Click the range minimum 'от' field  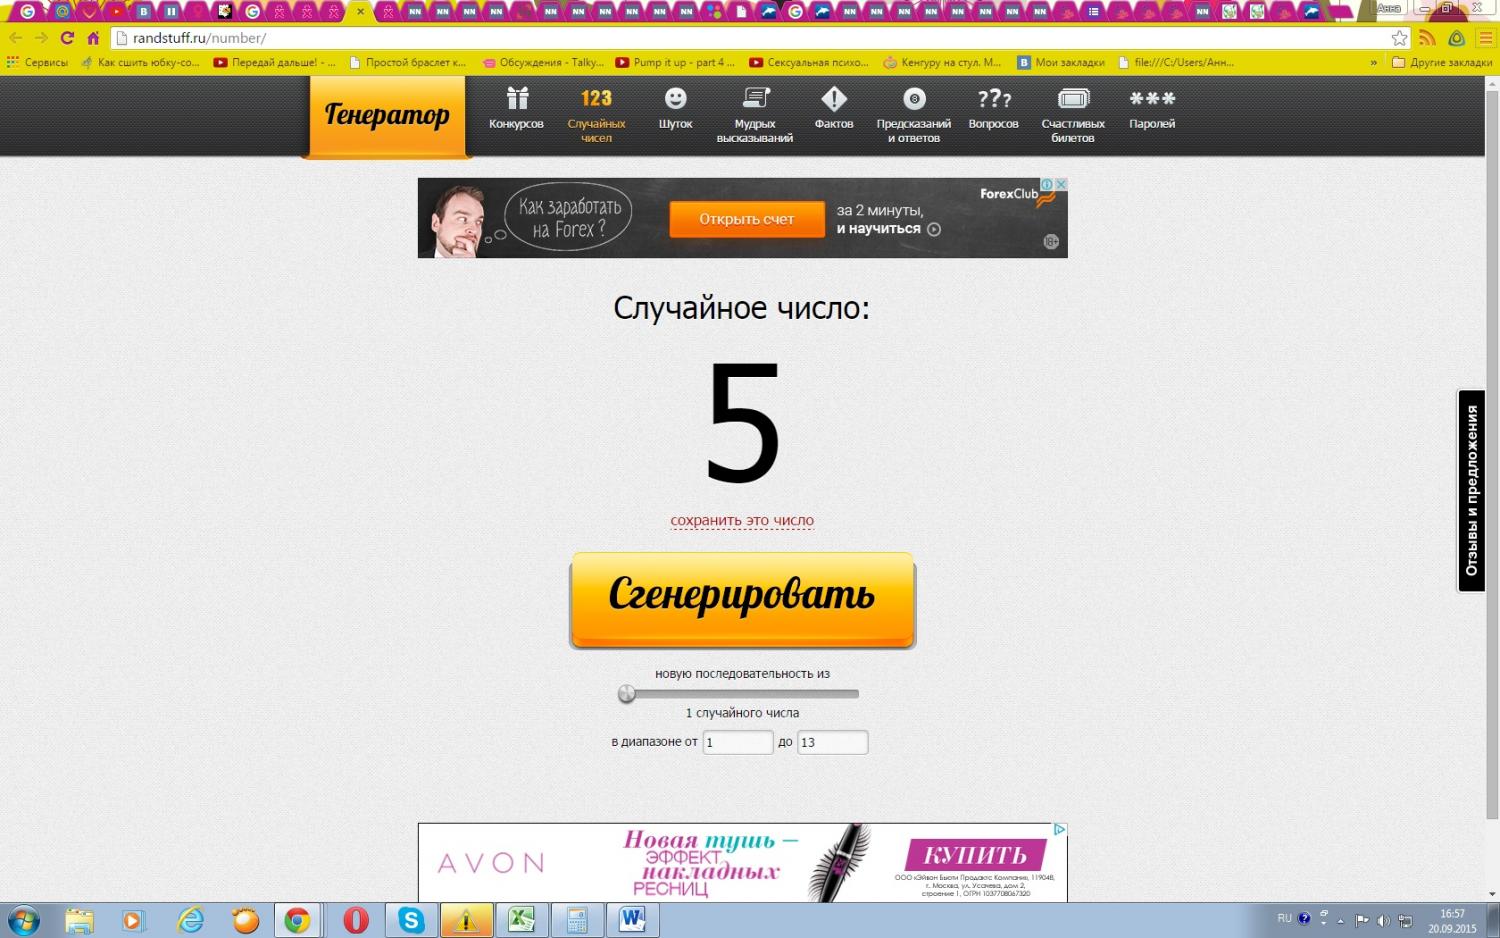tap(737, 742)
